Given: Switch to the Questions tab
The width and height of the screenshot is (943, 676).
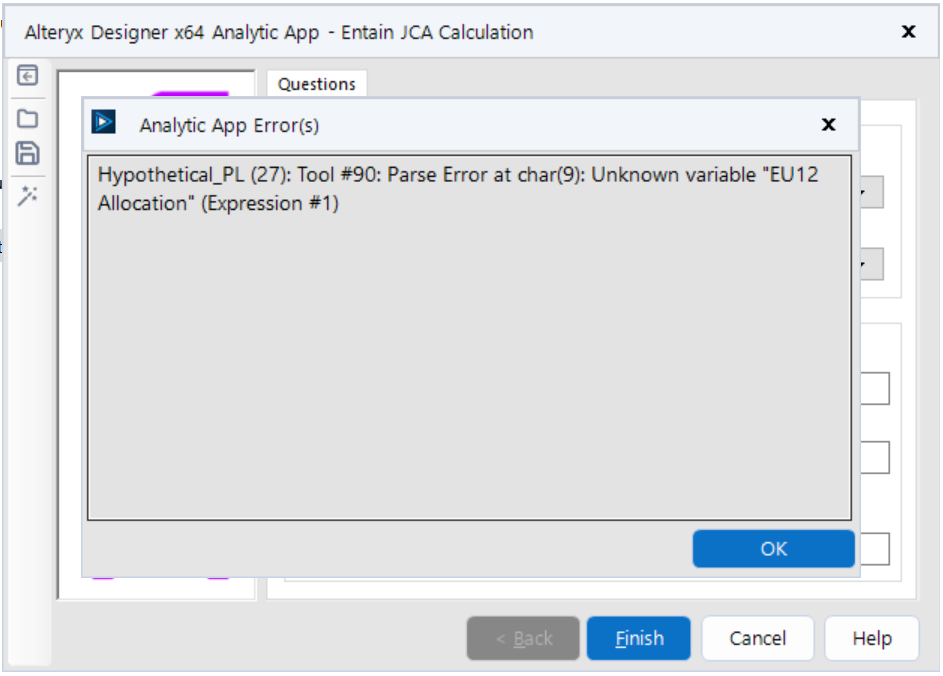Looking at the screenshot, I should point(317,84).
